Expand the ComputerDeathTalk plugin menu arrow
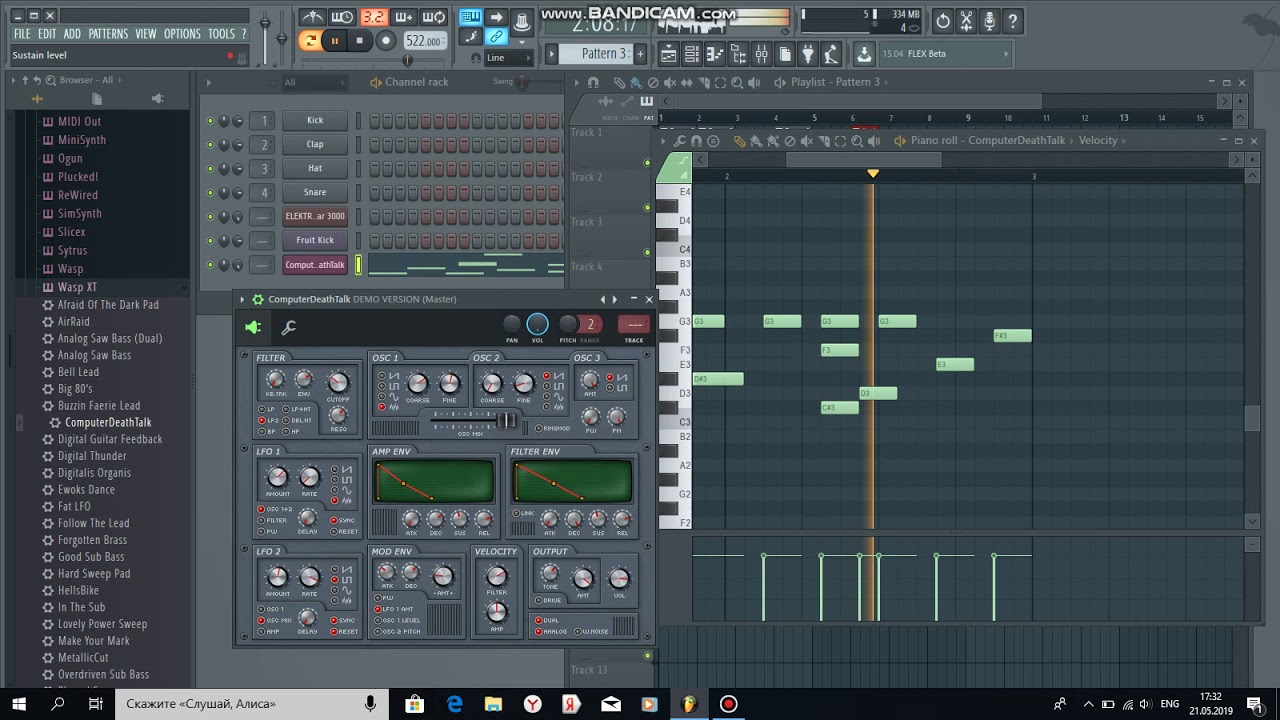The image size is (1280, 720). (242, 299)
